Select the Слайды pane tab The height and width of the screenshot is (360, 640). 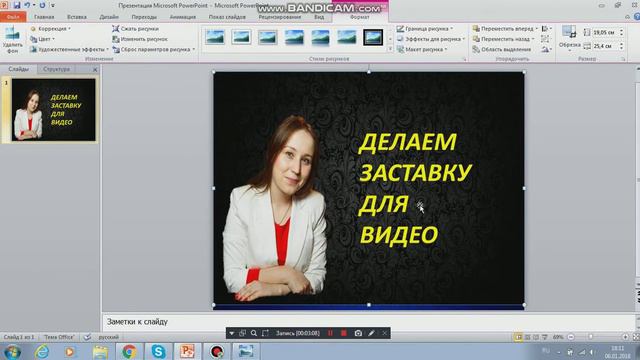(x=19, y=69)
